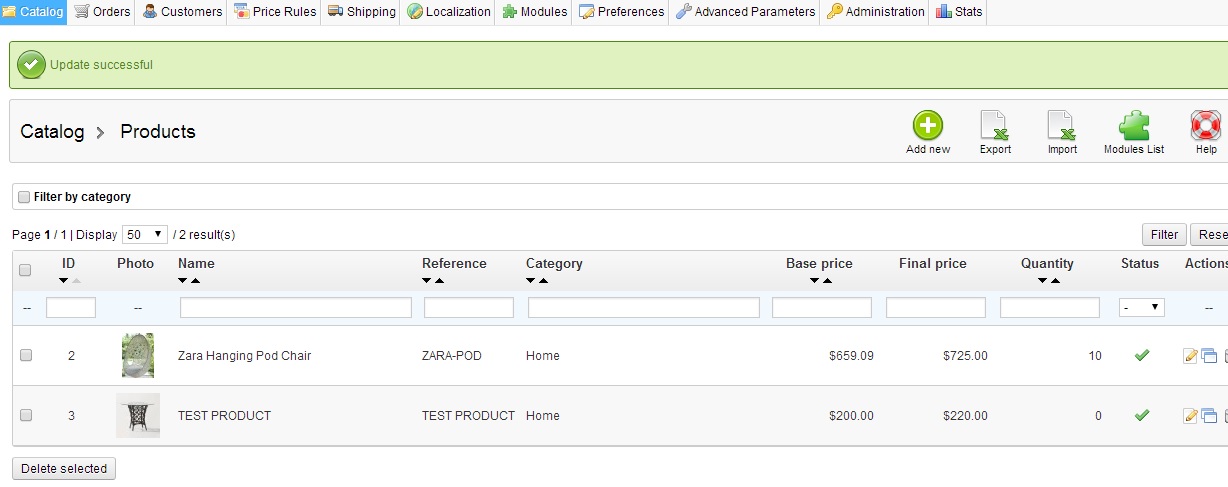Sort ID column descending with the down arrow
Image resolution: width=1228 pixels, height=487 pixels.
[63, 281]
